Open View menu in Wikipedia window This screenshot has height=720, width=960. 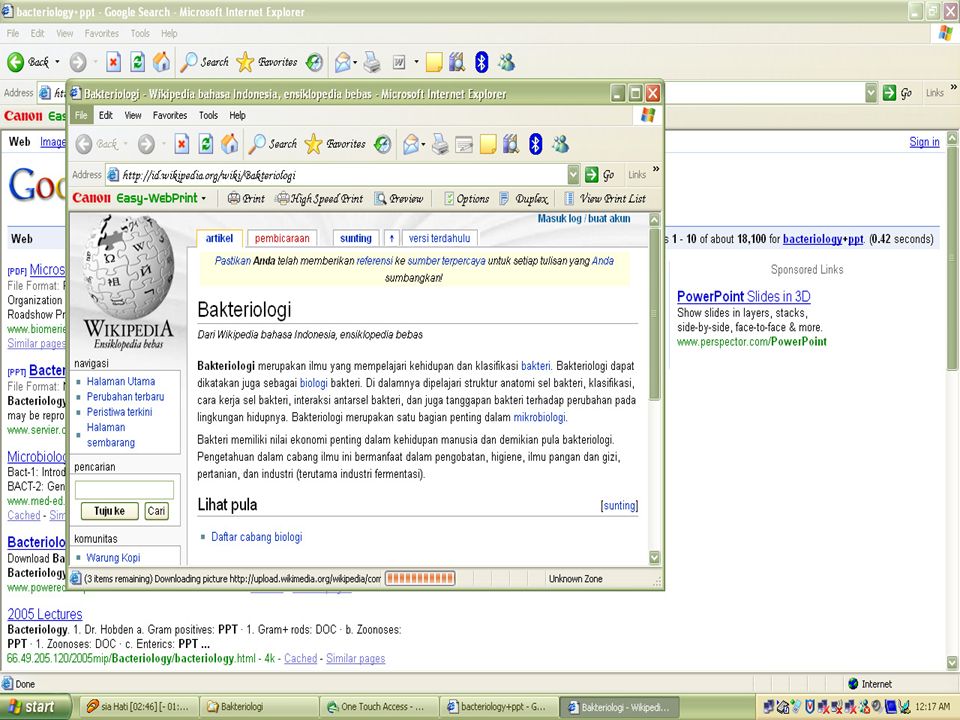(x=133, y=115)
